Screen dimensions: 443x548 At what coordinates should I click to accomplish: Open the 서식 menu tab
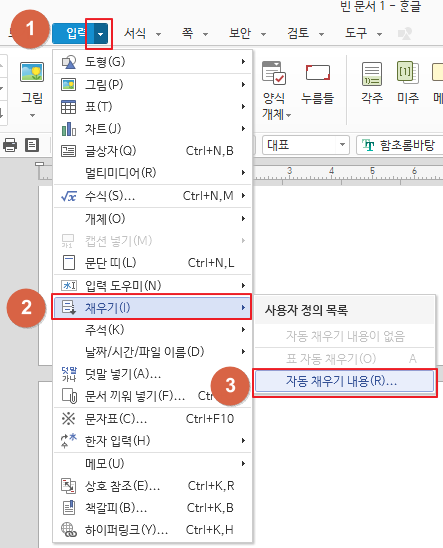(x=135, y=34)
